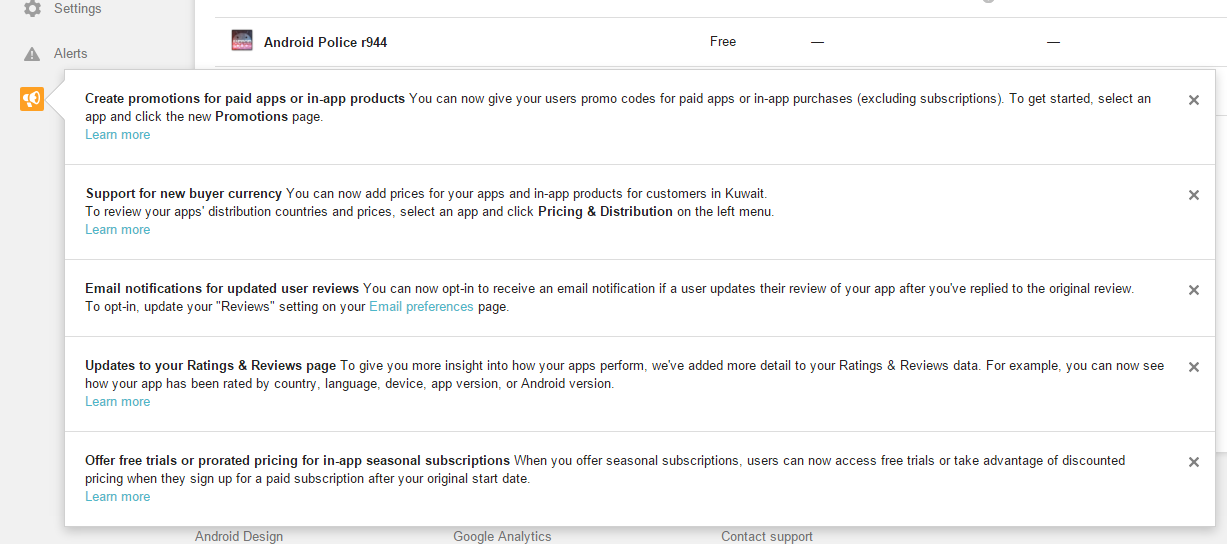Follow the Email preferences link
Image resolution: width=1227 pixels, height=544 pixels.
[421, 307]
